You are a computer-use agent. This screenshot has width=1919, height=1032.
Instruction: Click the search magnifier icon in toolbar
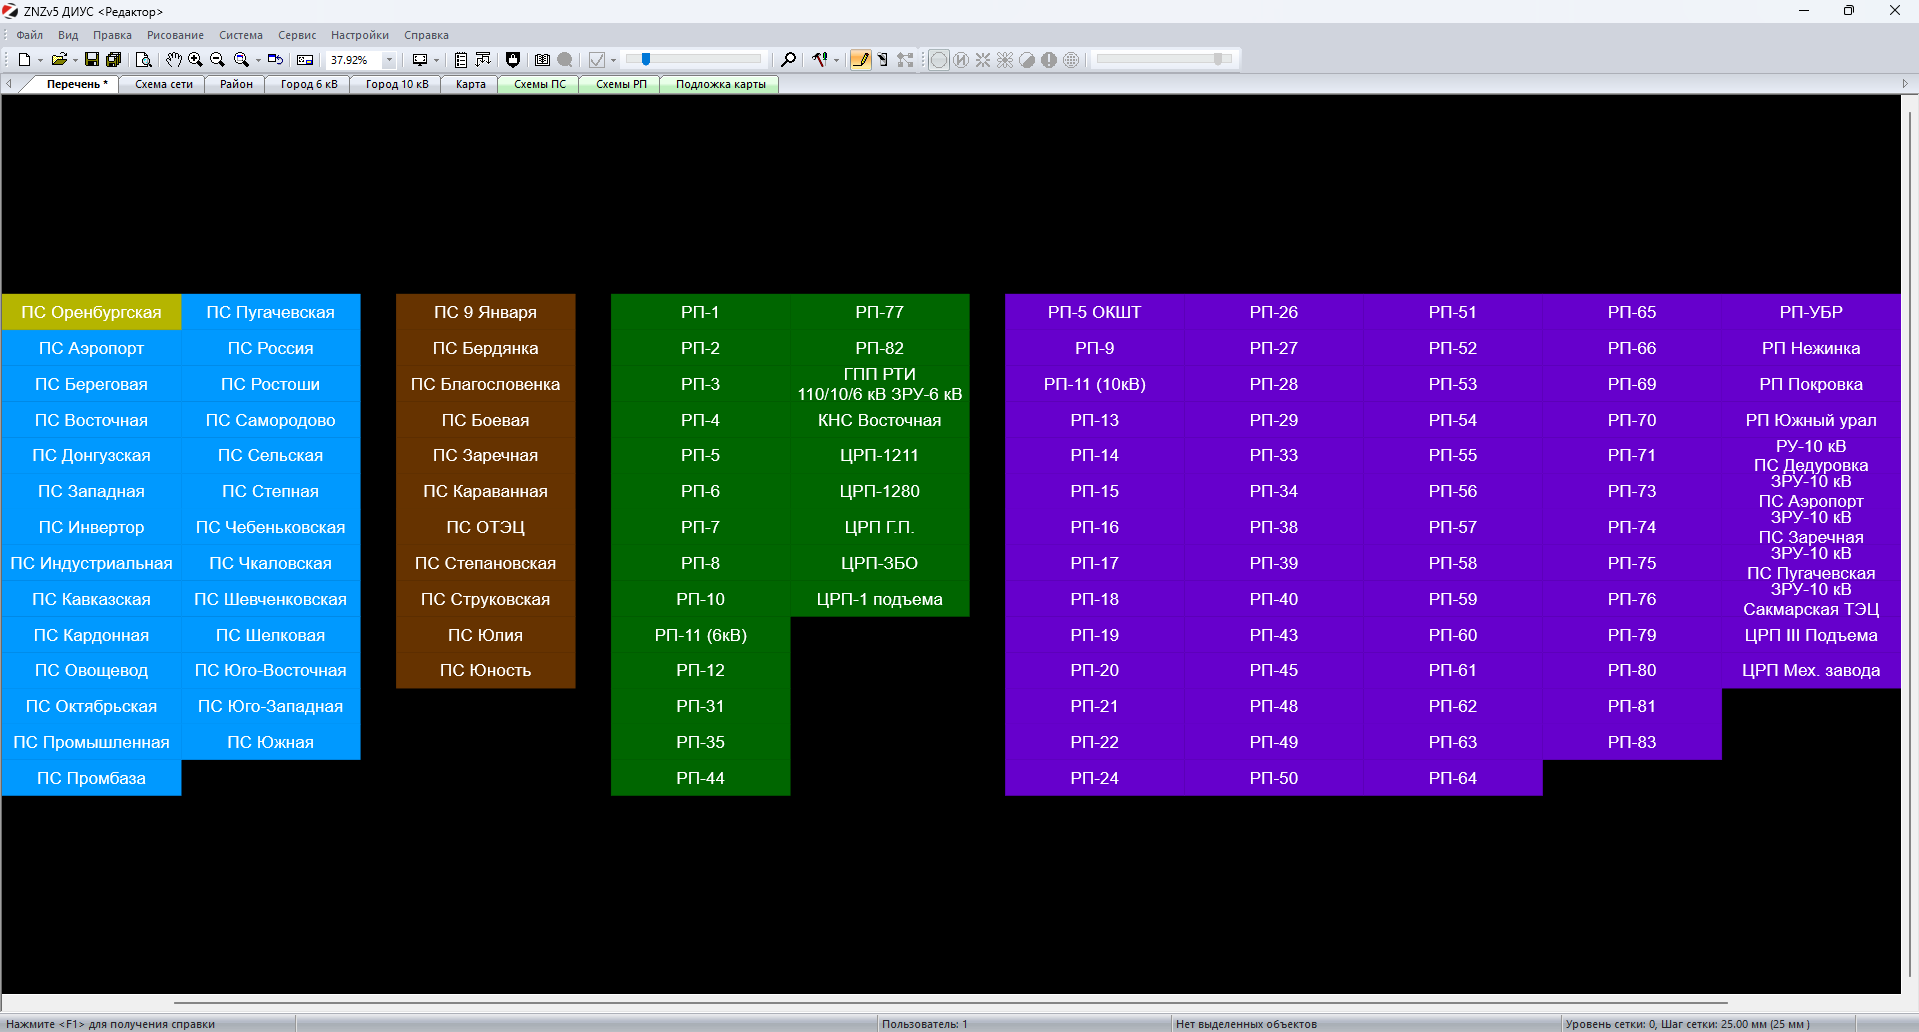[x=788, y=60]
